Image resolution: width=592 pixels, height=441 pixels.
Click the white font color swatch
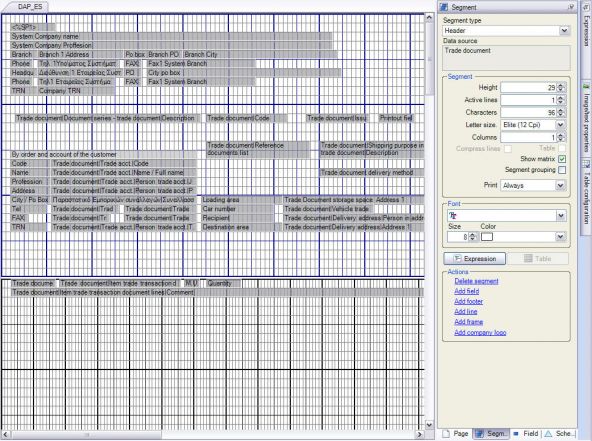click(x=487, y=237)
